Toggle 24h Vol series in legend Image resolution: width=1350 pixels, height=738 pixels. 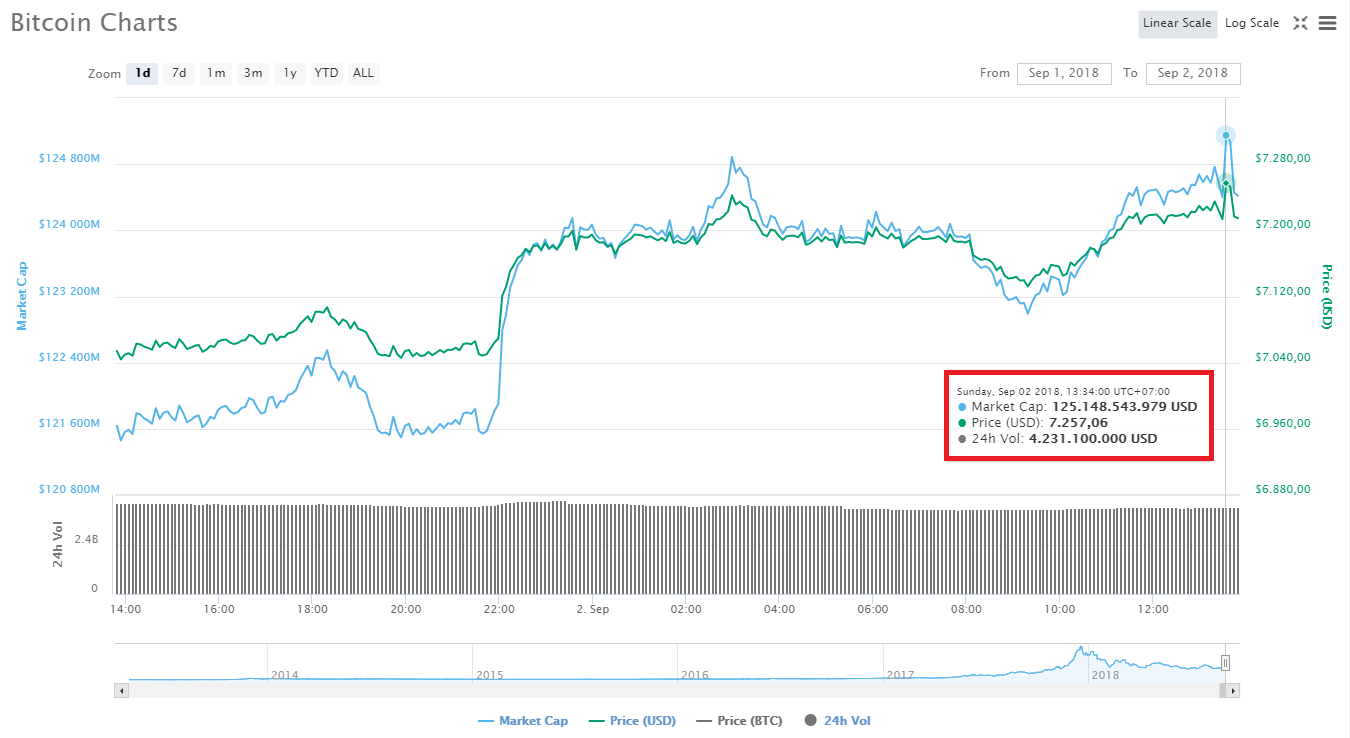tap(838, 721)
